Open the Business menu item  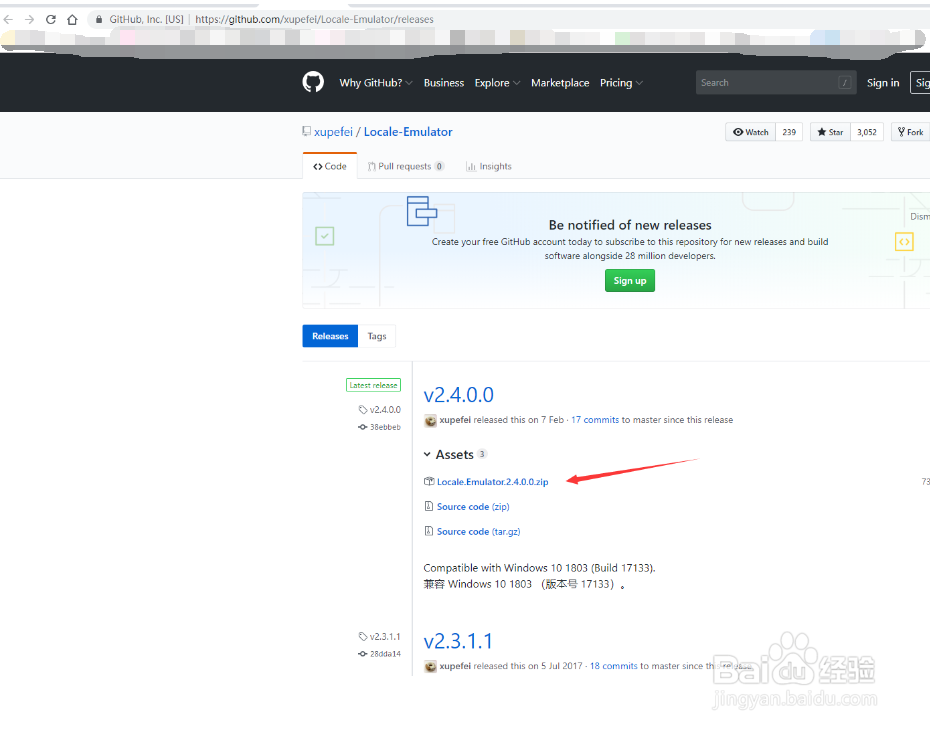tap(444, 82)
